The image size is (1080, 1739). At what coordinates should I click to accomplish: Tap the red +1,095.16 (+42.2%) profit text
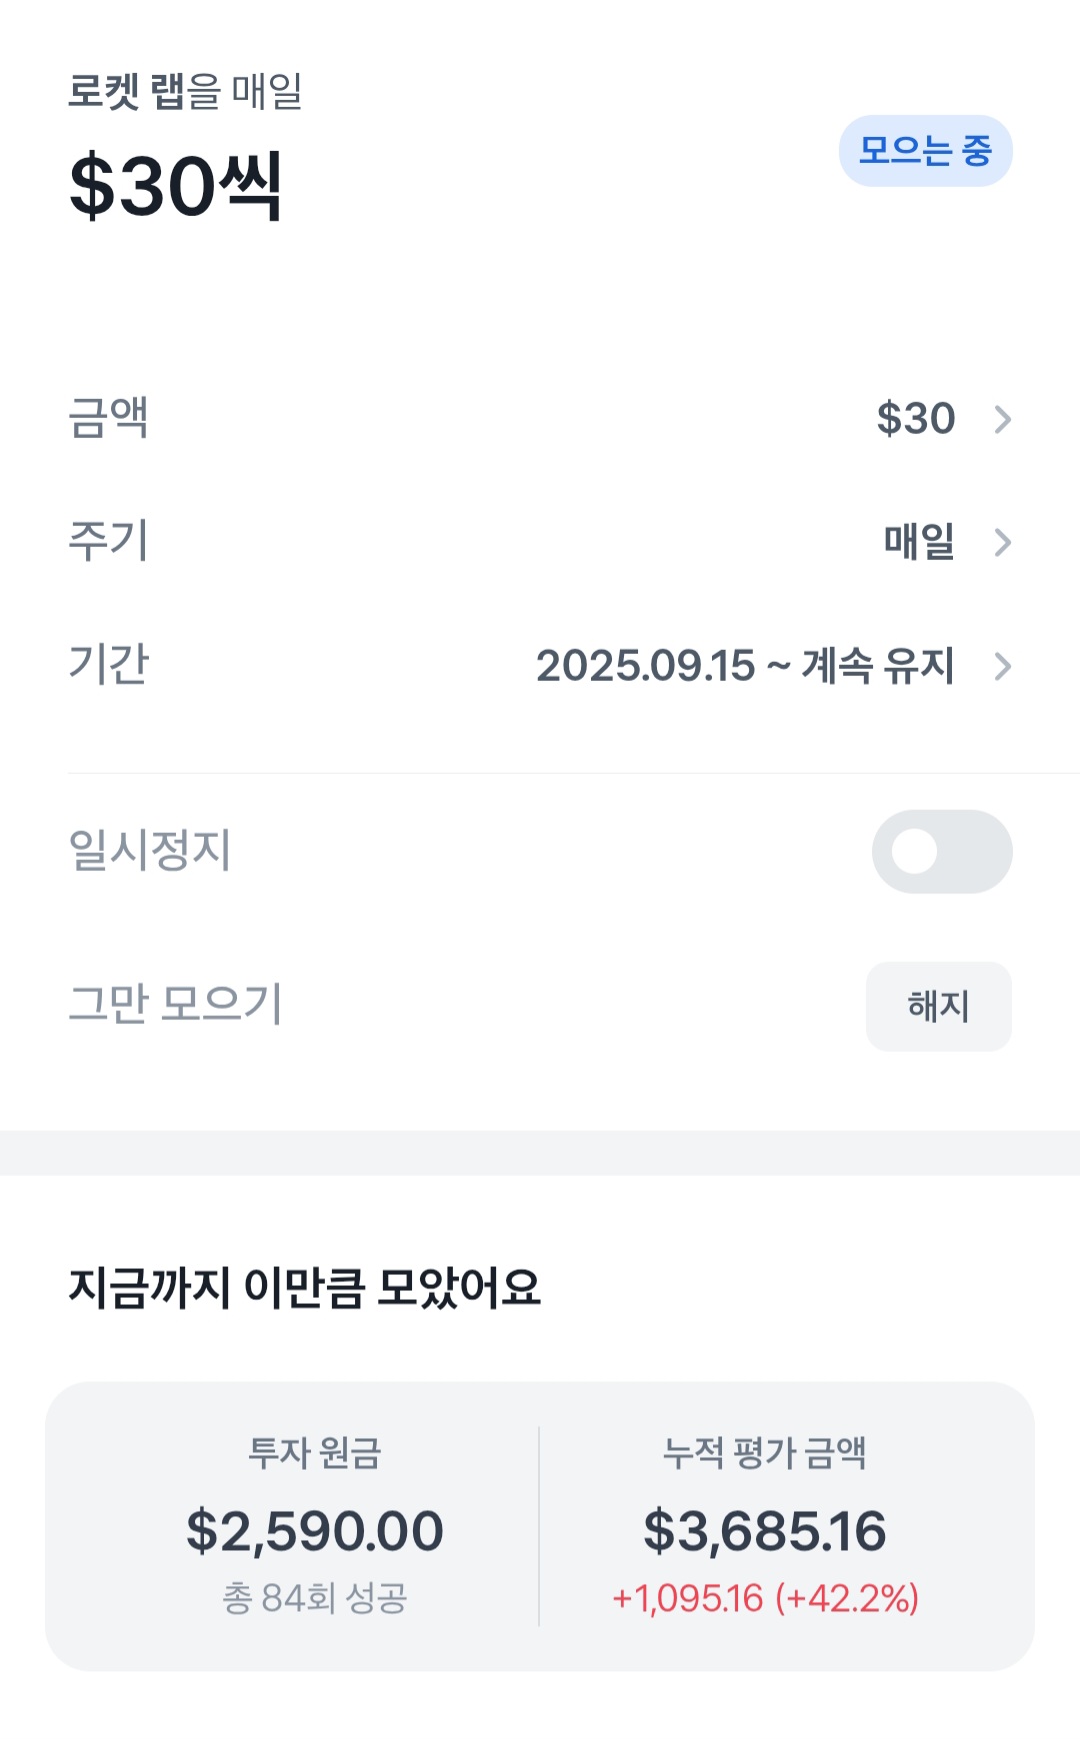click(765, 1598)
